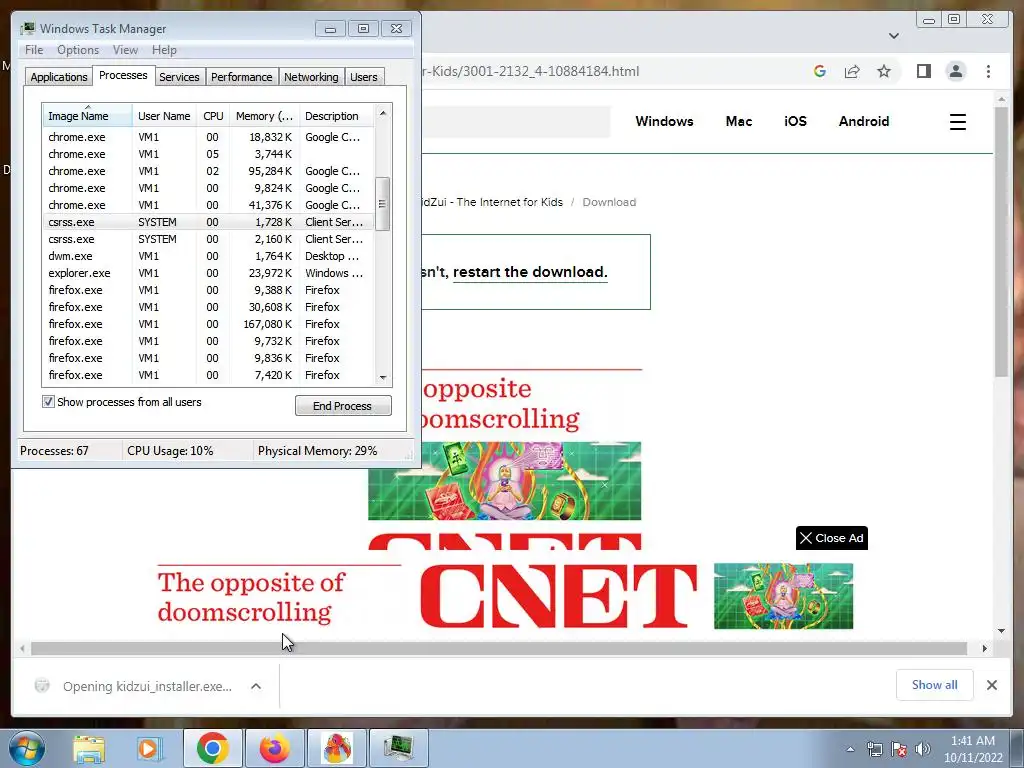1024x768 pixels.
Task: Click process list scroll down arrow
Action: click(383, 377)
